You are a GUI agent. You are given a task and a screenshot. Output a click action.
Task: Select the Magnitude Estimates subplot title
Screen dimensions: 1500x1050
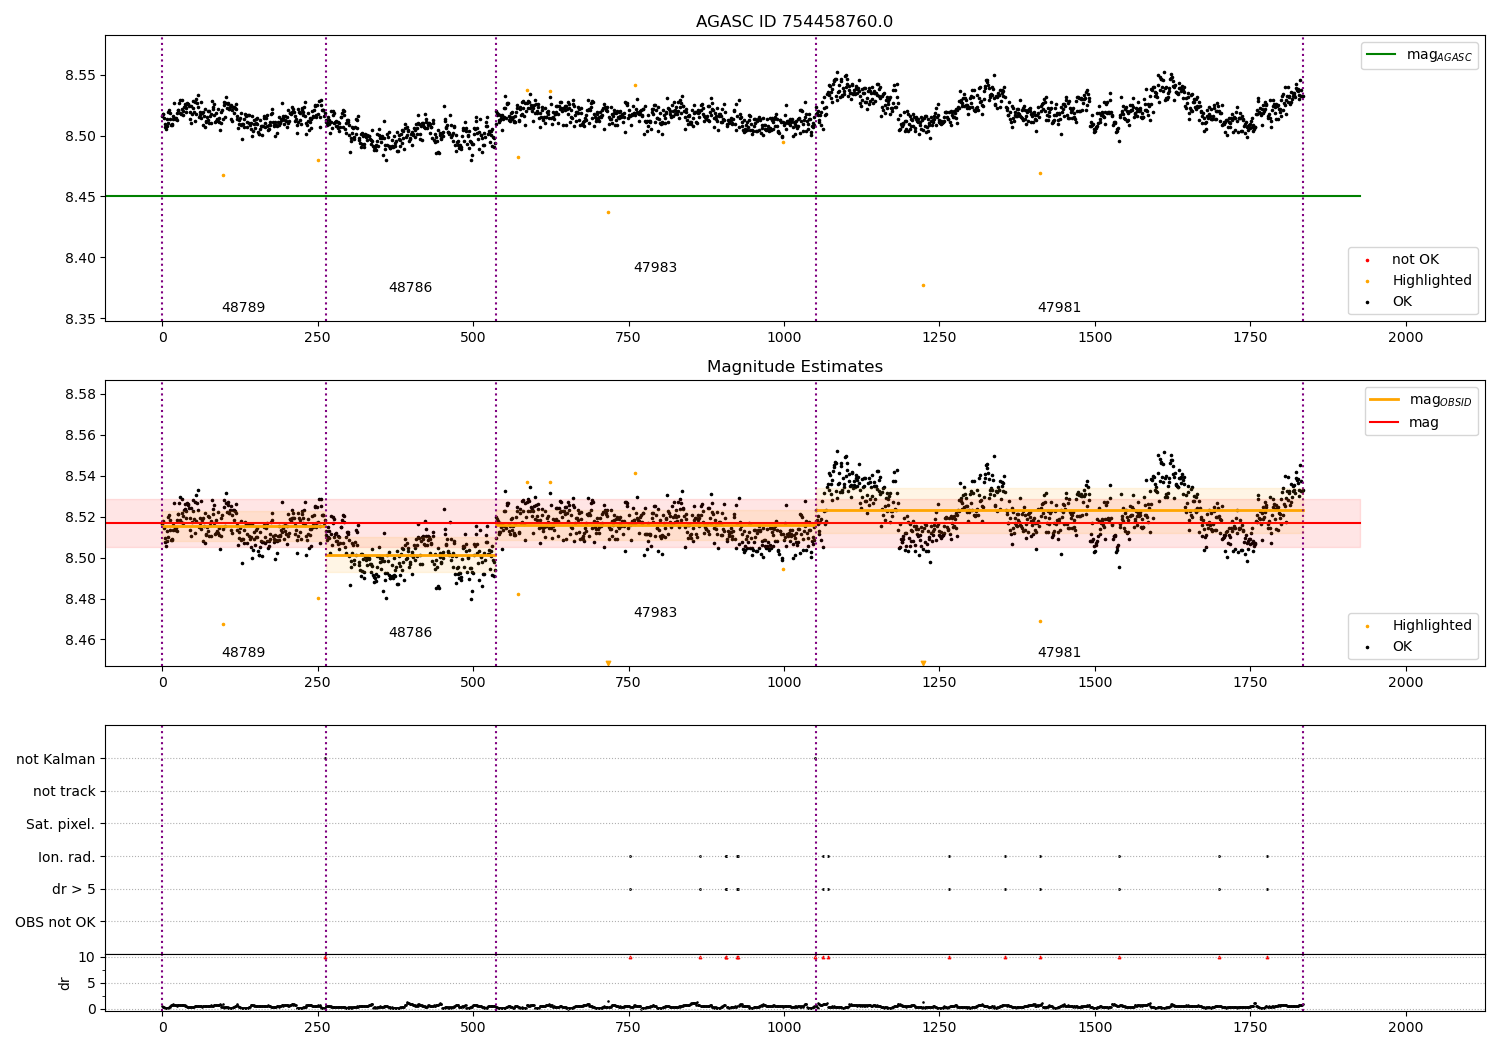click(794, 367)
